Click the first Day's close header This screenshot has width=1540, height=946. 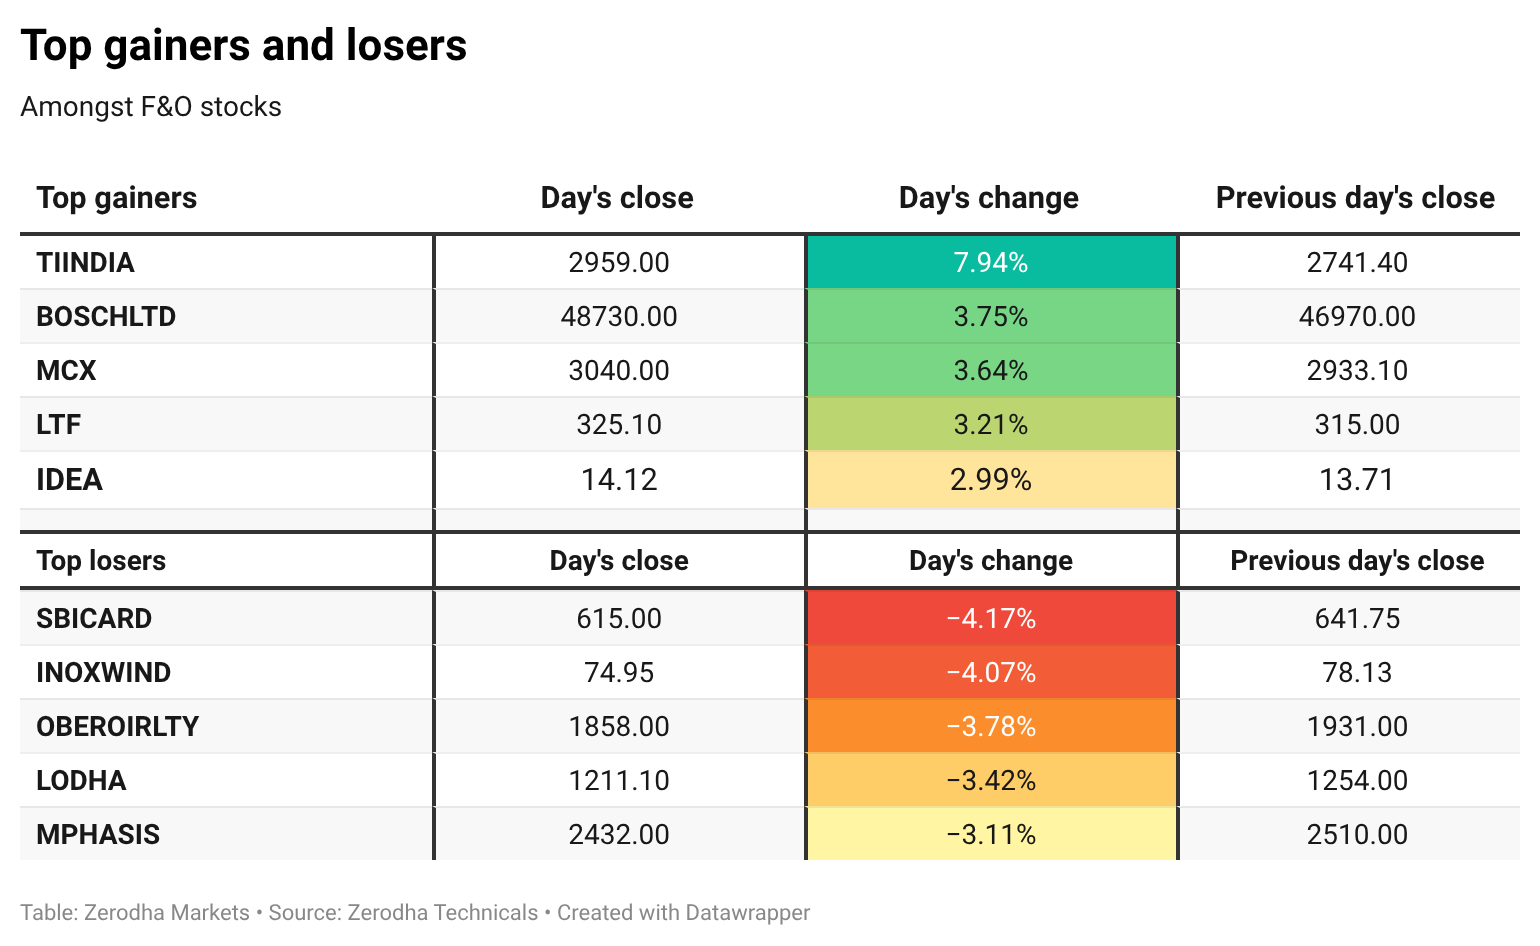coord(617,198)
